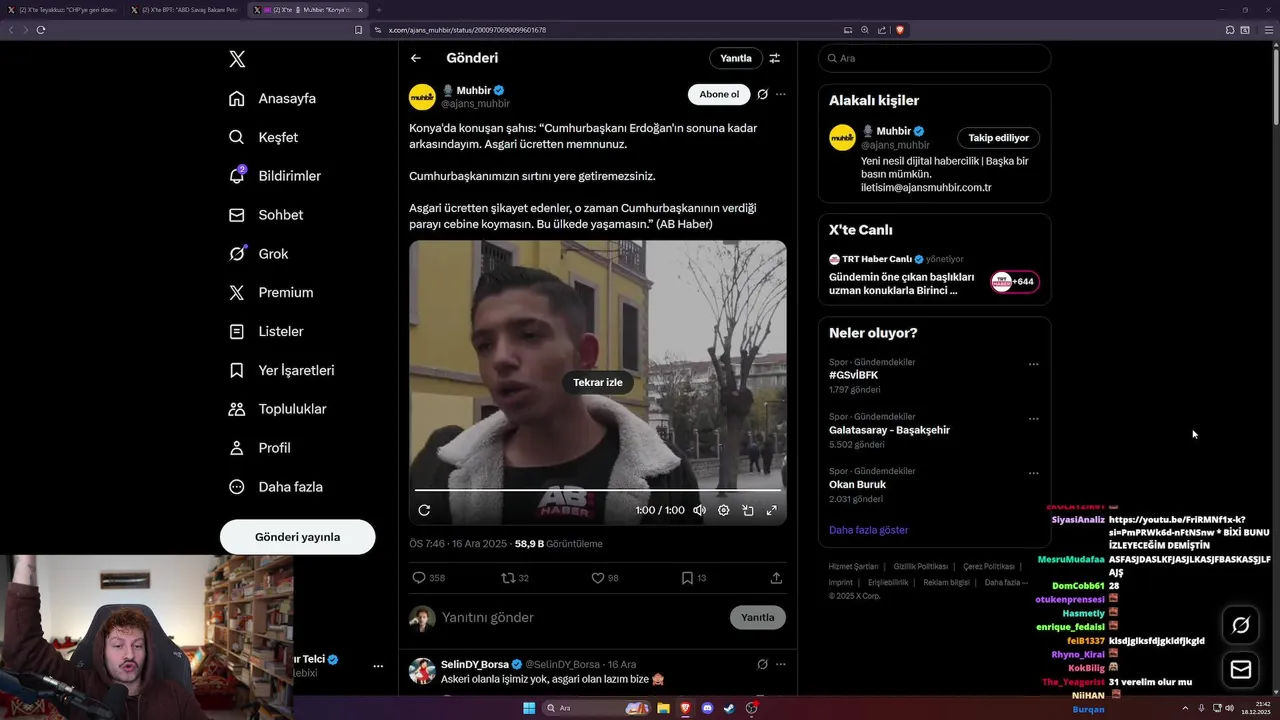Open Topluluklar communities

[278, 409]
